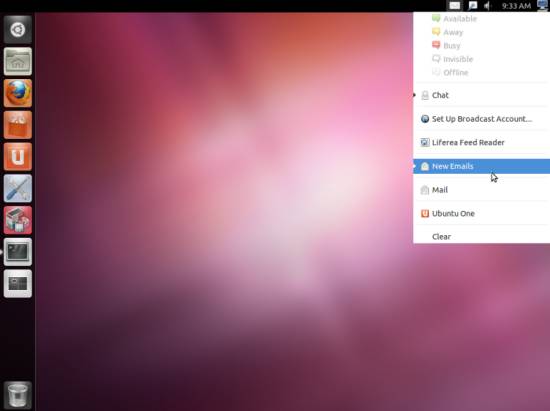Set status to Away

point(481,32)
